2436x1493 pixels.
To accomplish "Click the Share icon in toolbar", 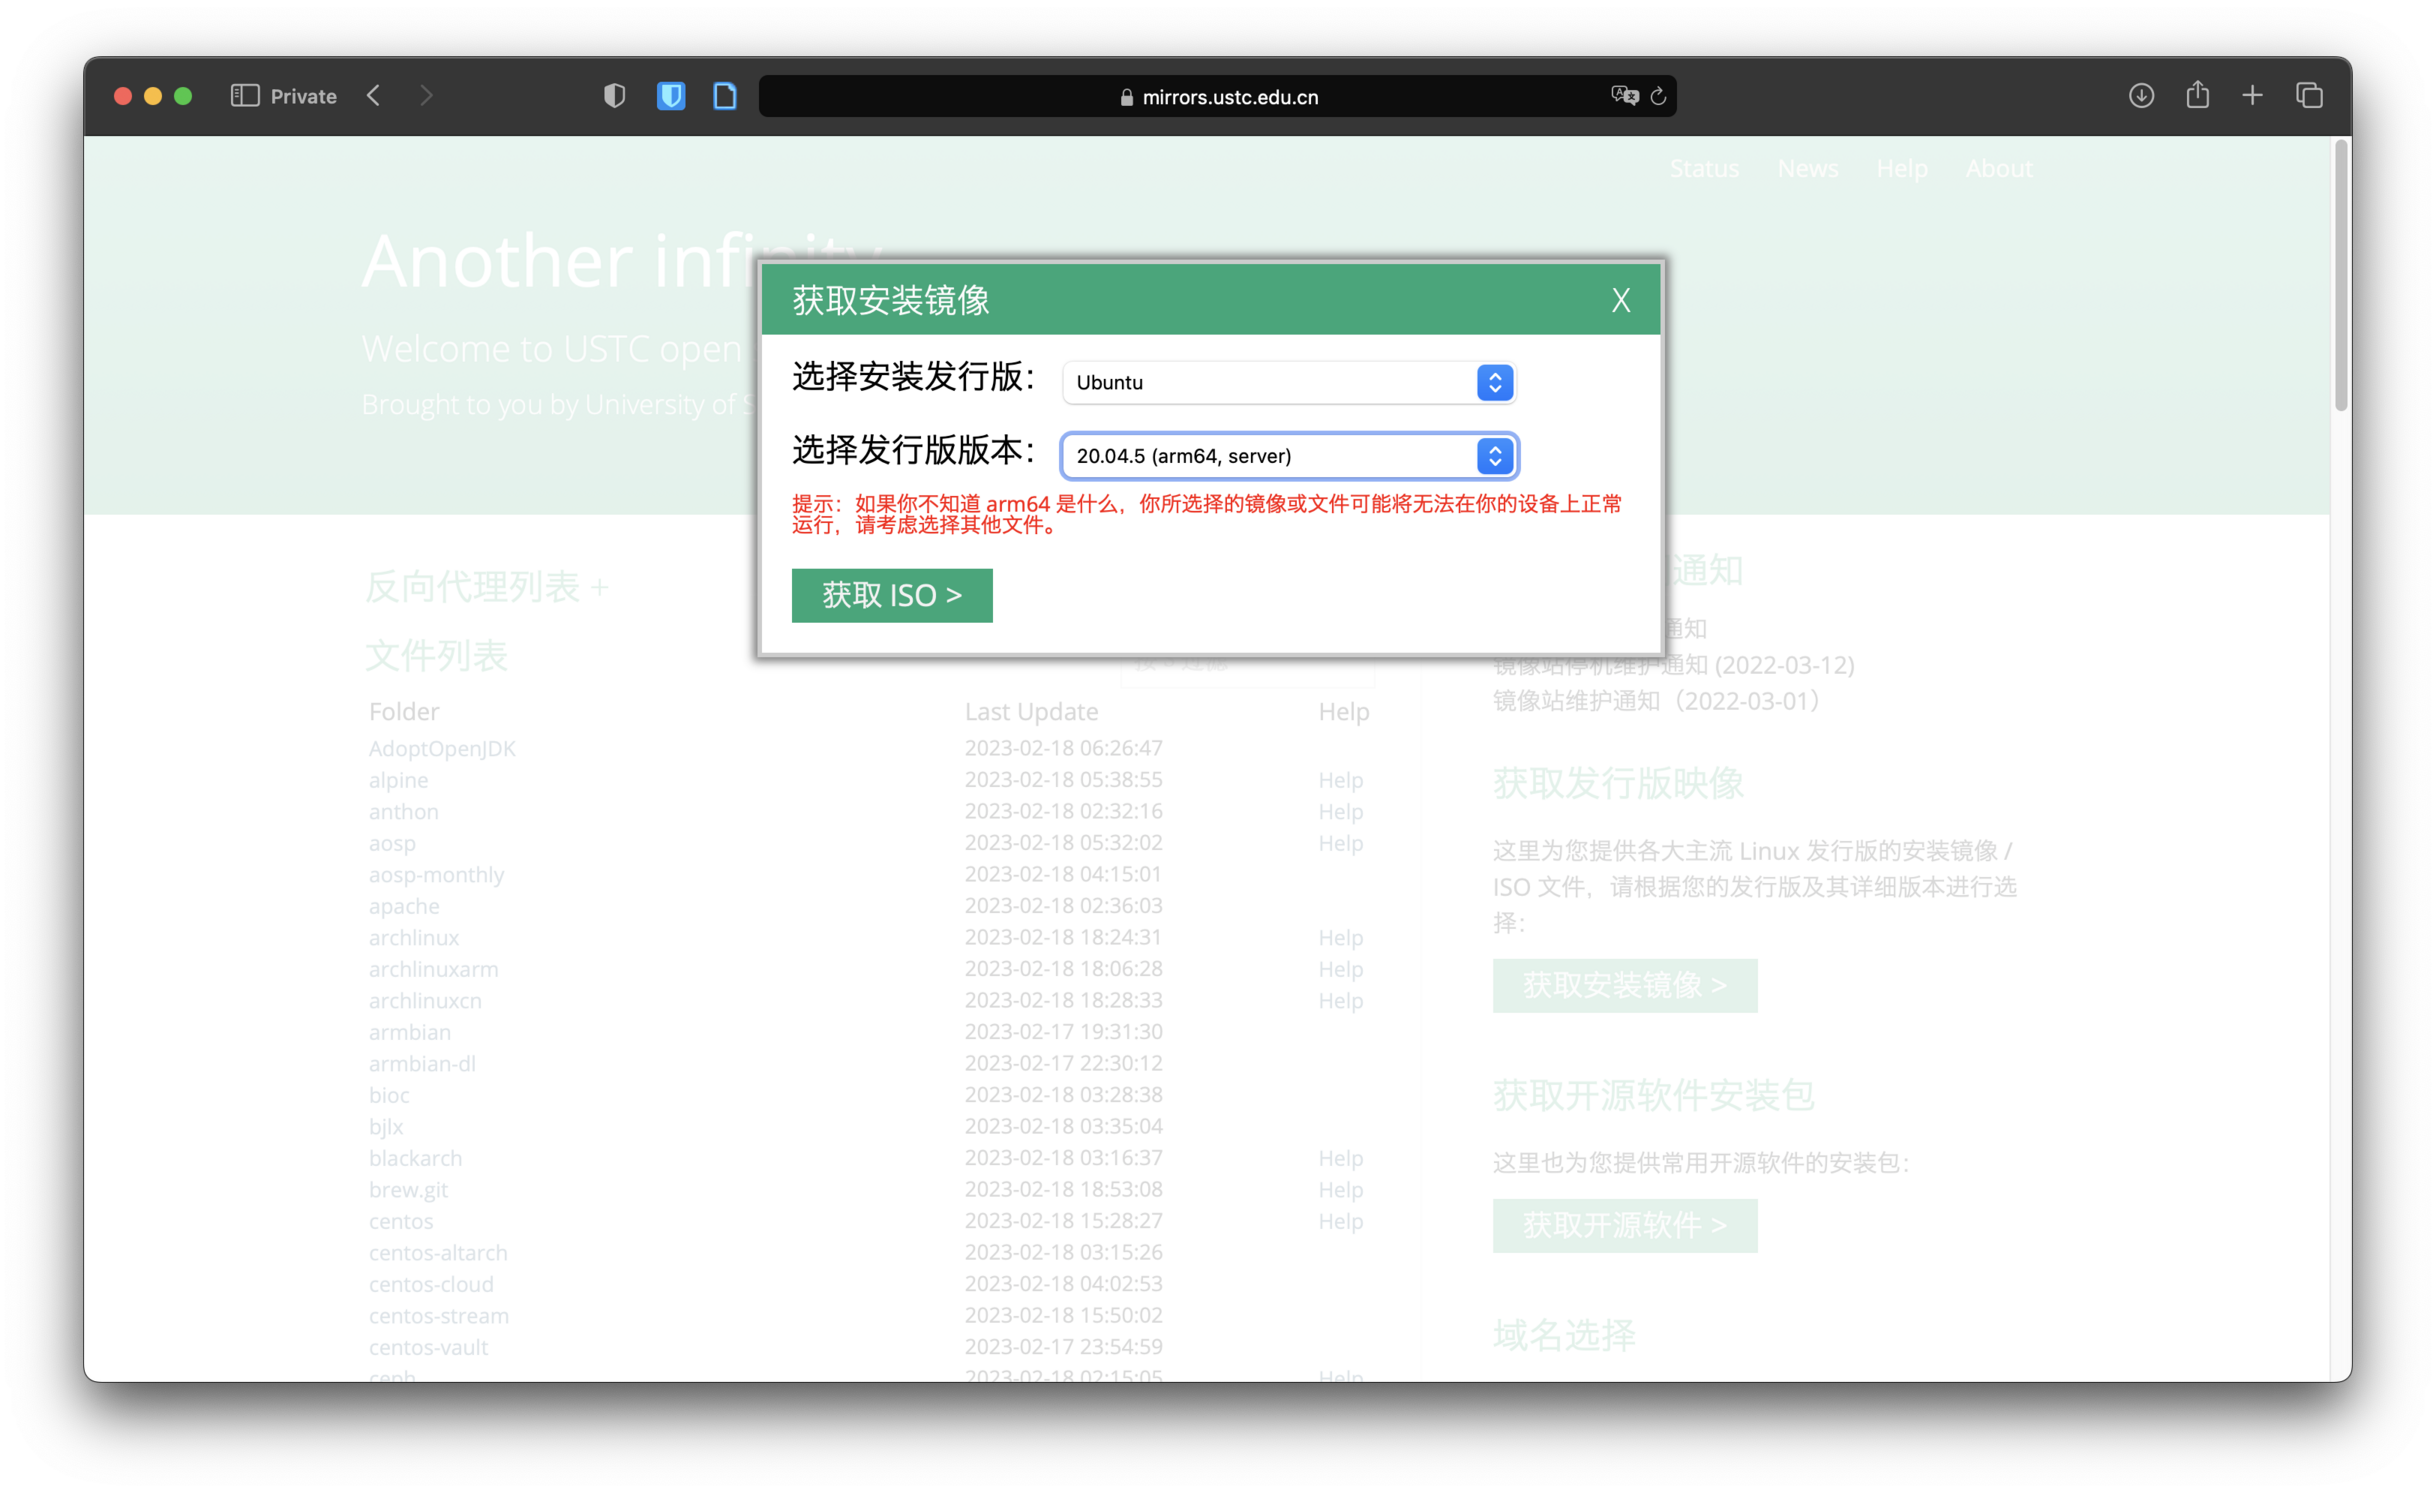I will tap(2197, 96).
